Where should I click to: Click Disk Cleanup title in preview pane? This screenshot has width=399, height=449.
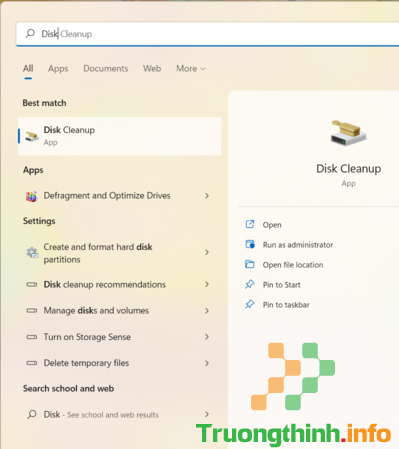348,169
